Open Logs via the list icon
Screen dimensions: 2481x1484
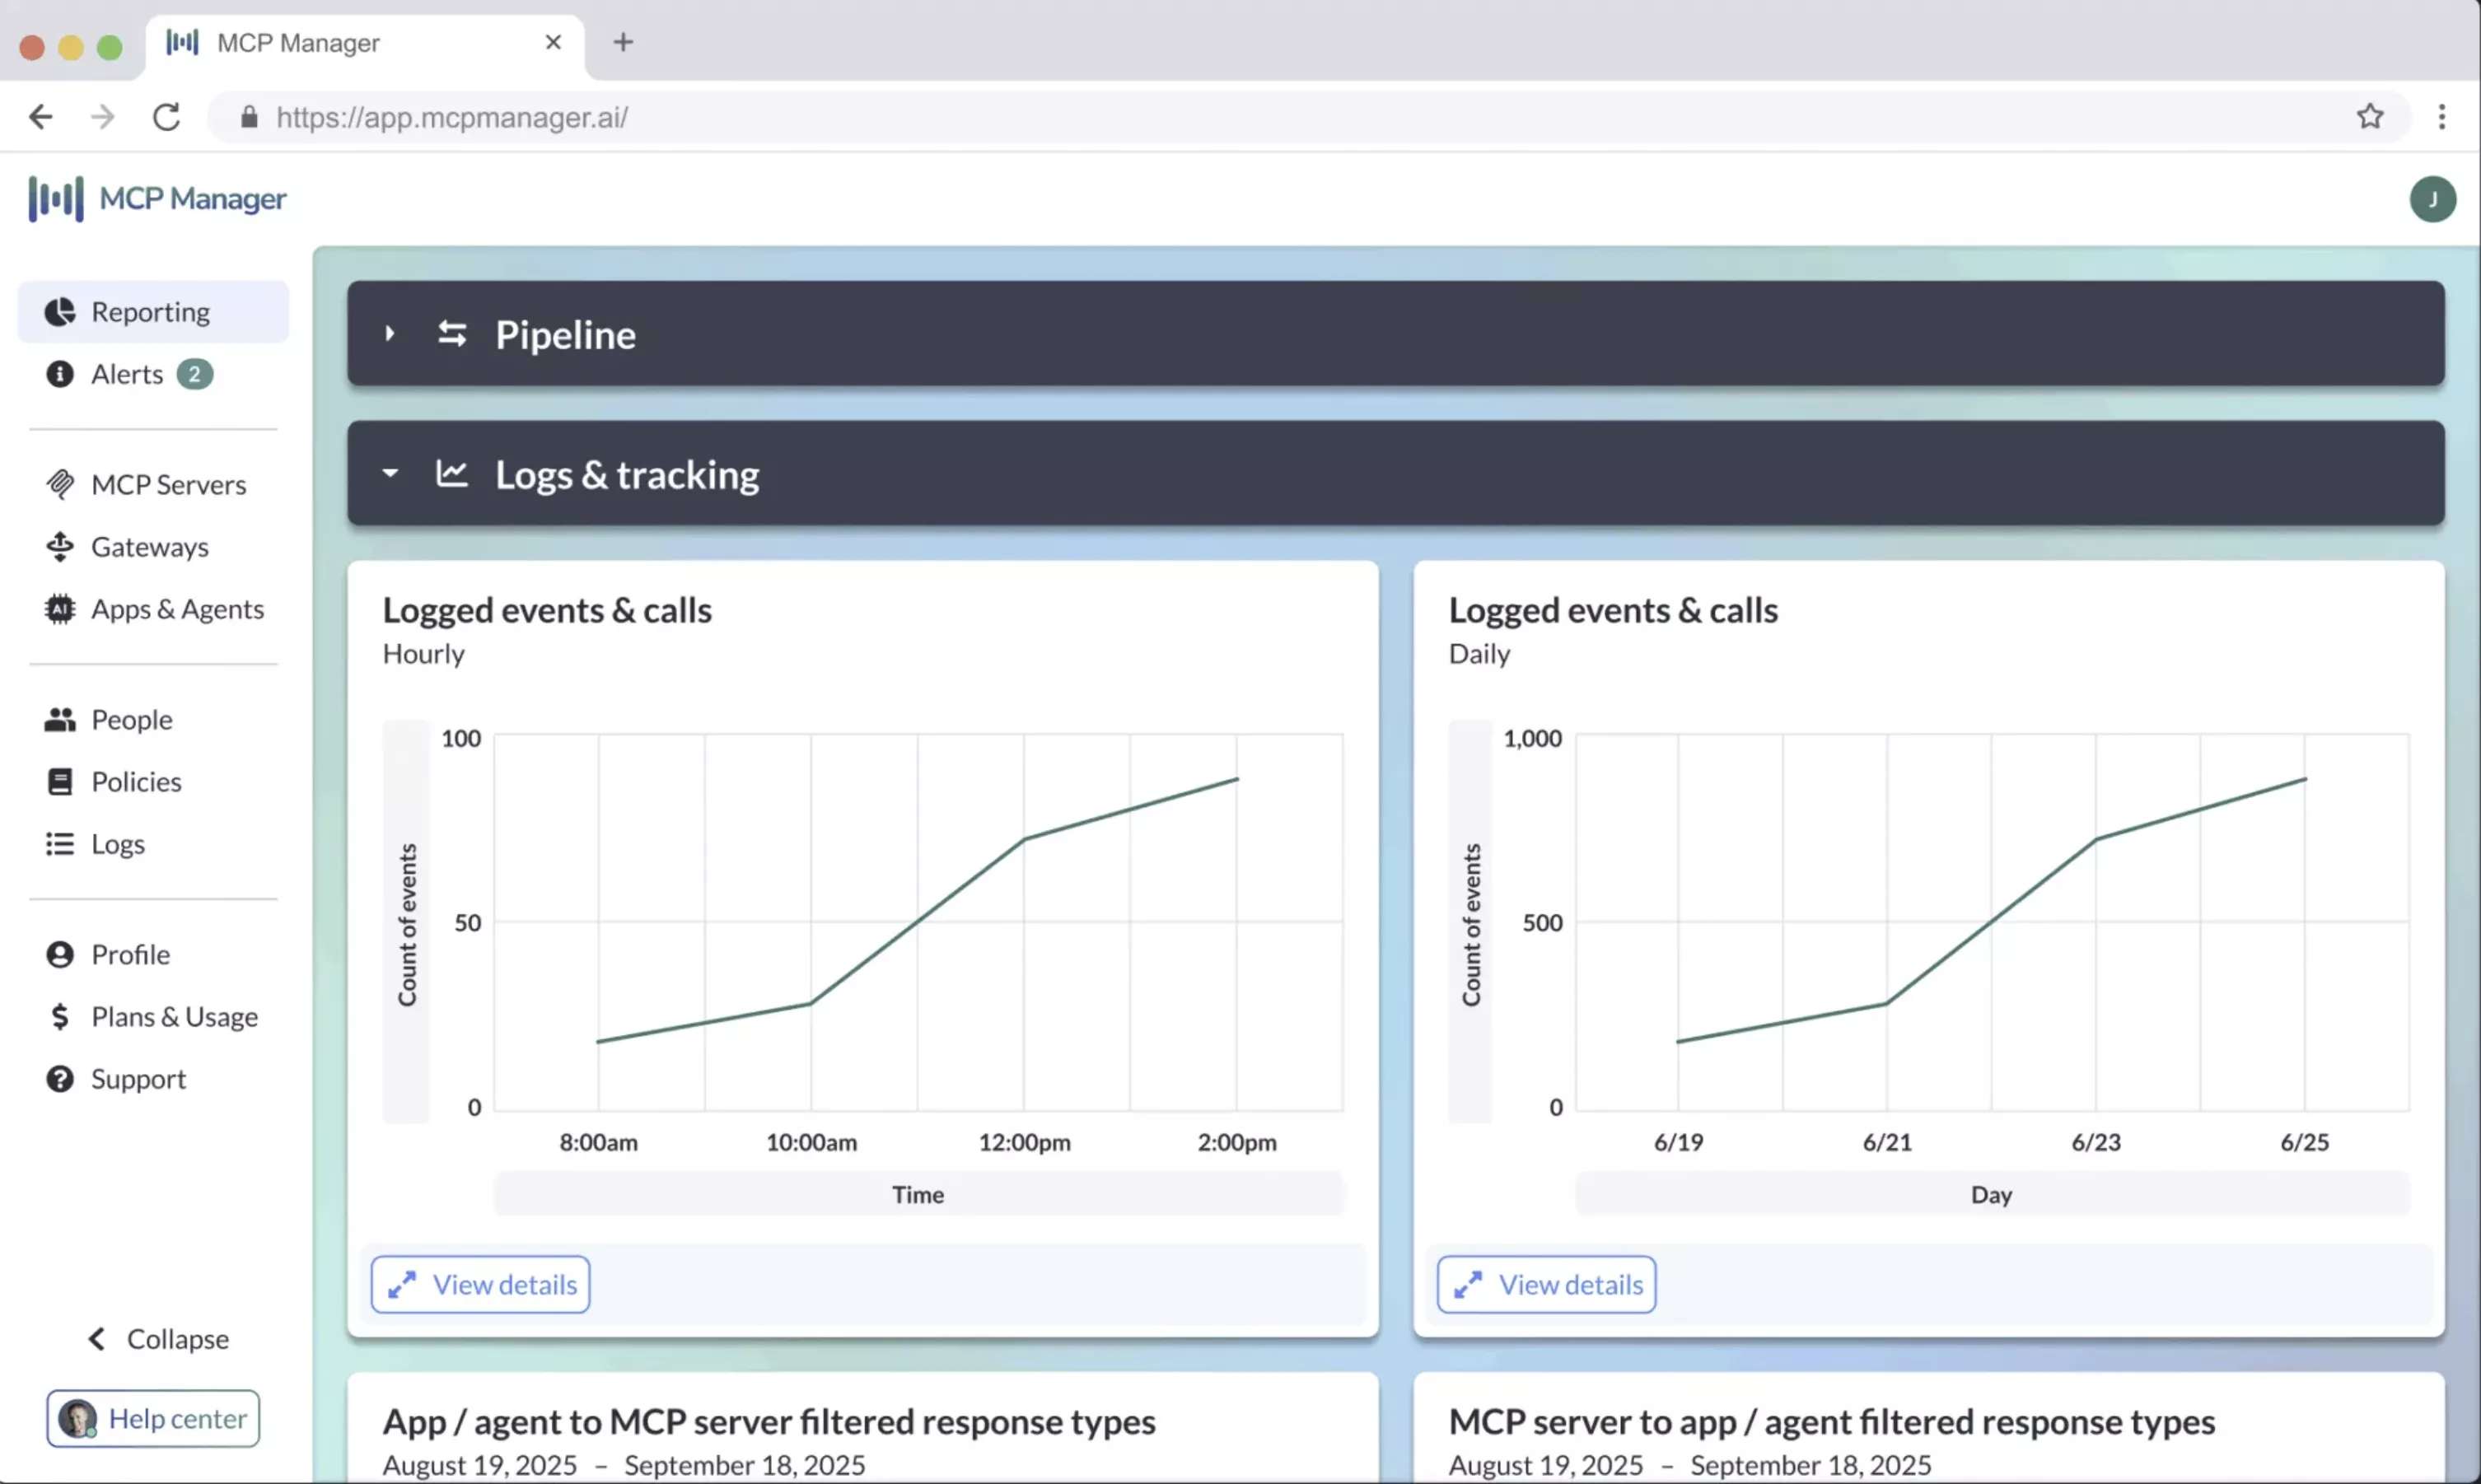click(60, 843)
